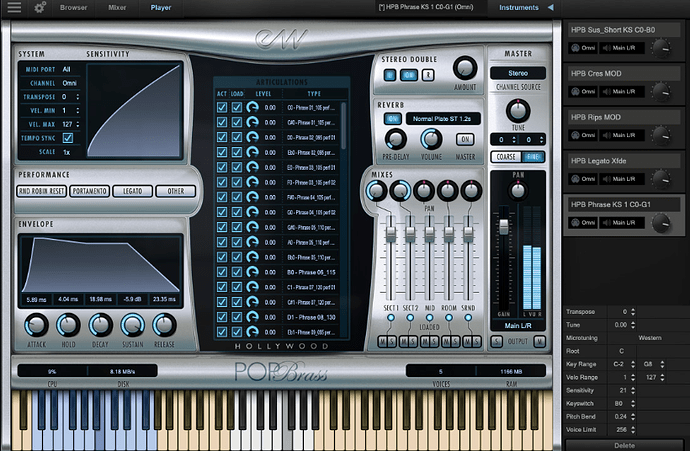Click the Transpose stepper in System panel

pyautogui.click(x=78, y=96)
